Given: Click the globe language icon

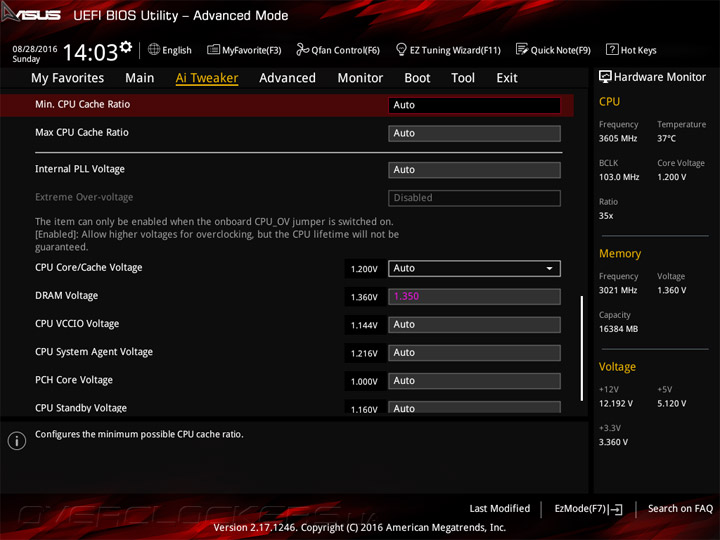Looking at the screenshot, I should point(154,49).
